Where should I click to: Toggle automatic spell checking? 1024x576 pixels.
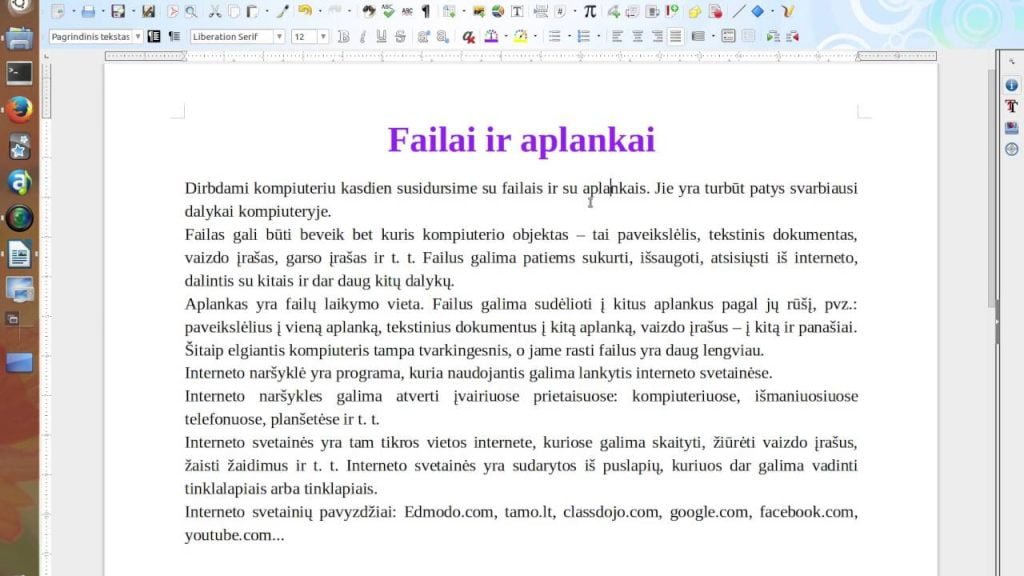coord(408,11)
